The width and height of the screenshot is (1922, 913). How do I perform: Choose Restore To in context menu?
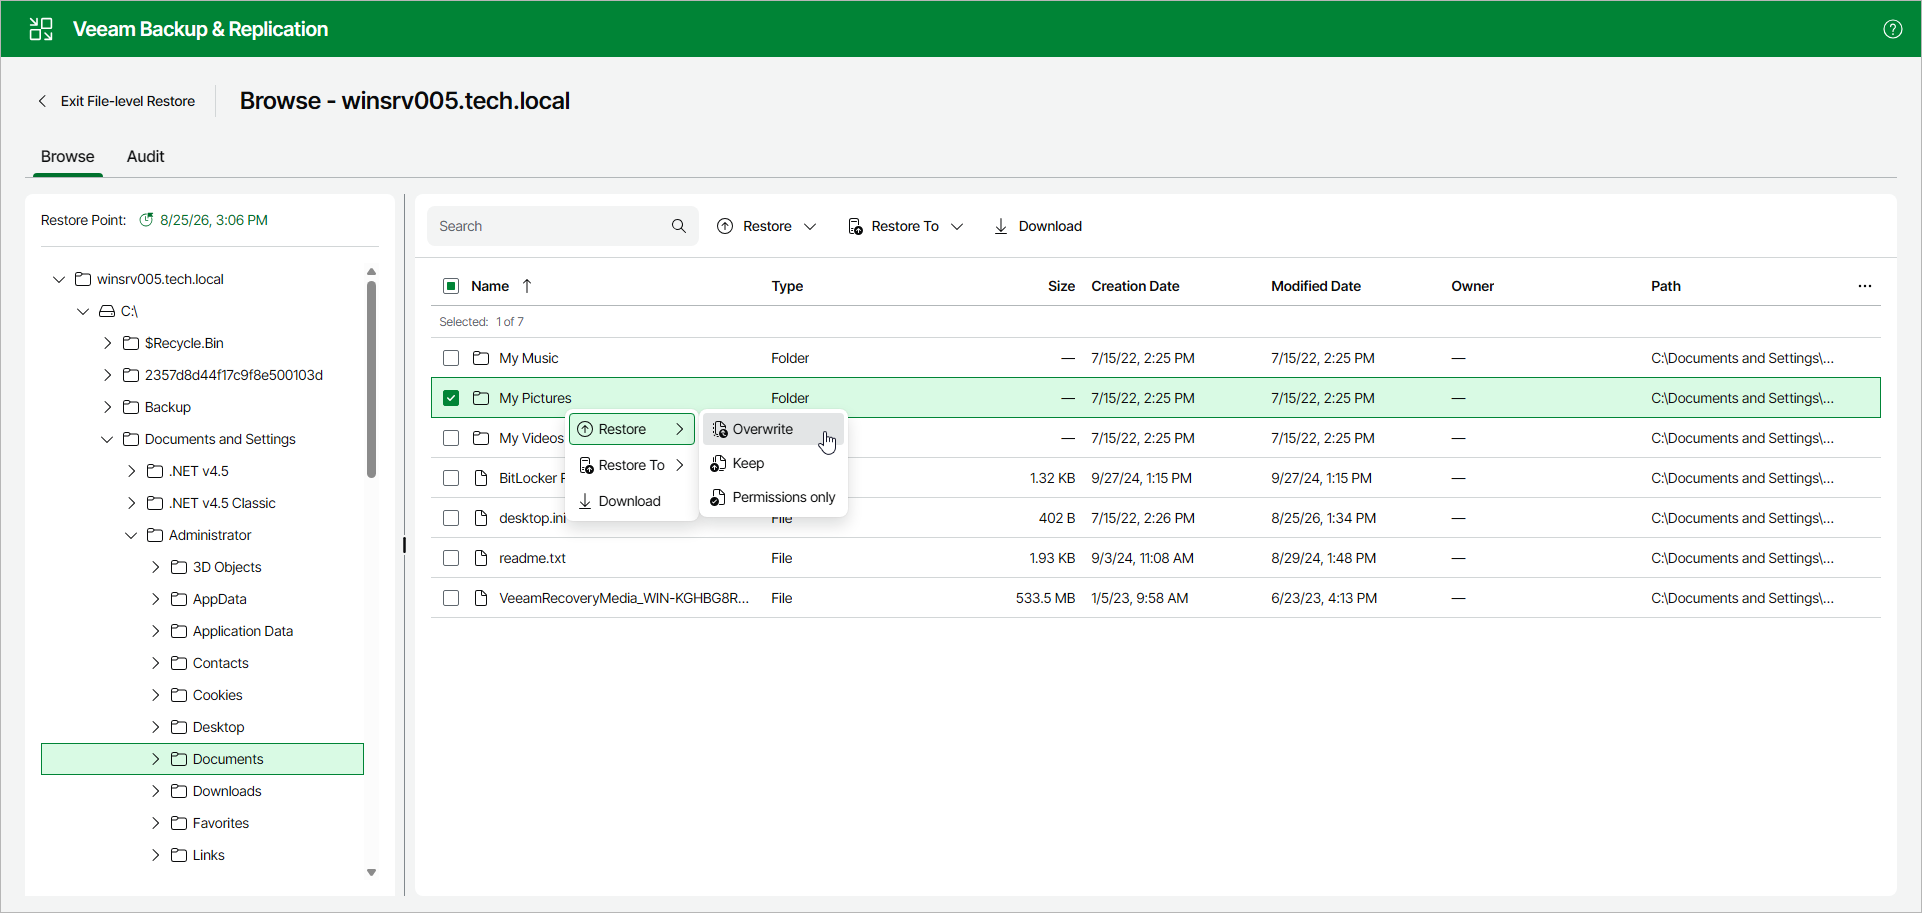[632, 465]
